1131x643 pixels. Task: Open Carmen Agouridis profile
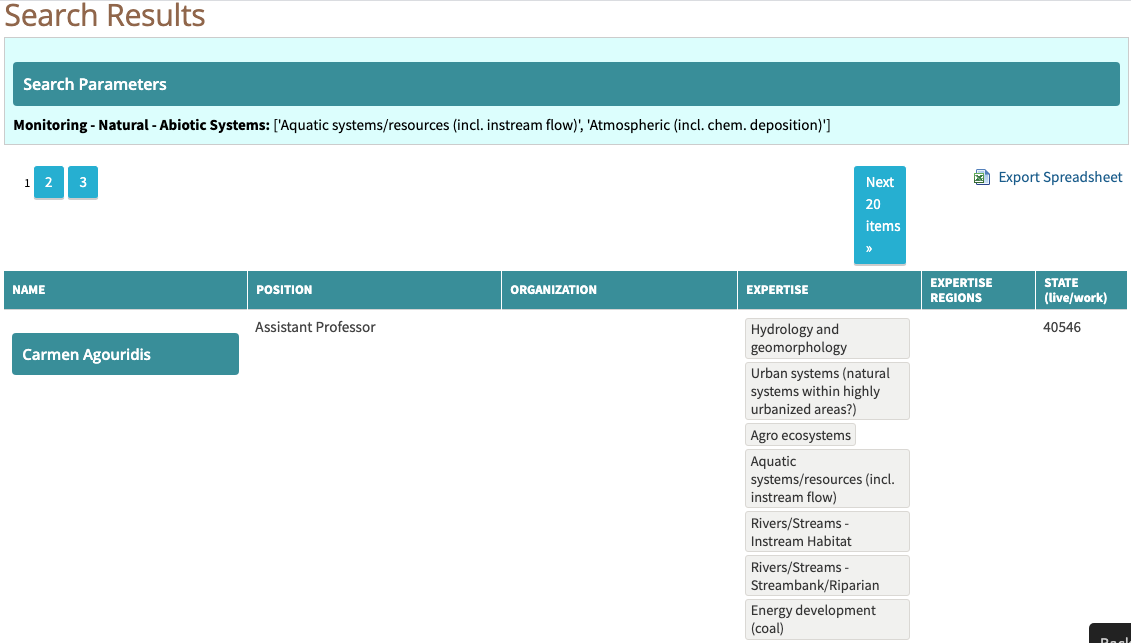click(x=125, y=354)
